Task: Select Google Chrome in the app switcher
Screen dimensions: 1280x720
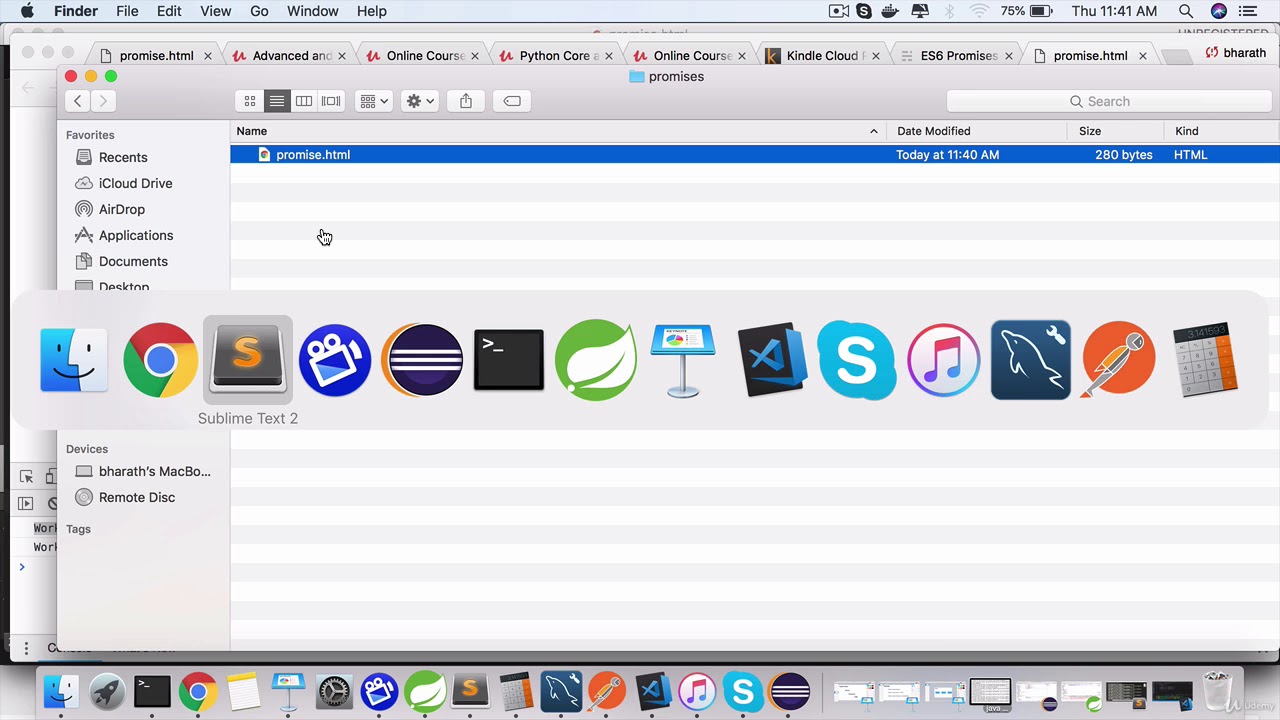Action: [x=160, y=359]
